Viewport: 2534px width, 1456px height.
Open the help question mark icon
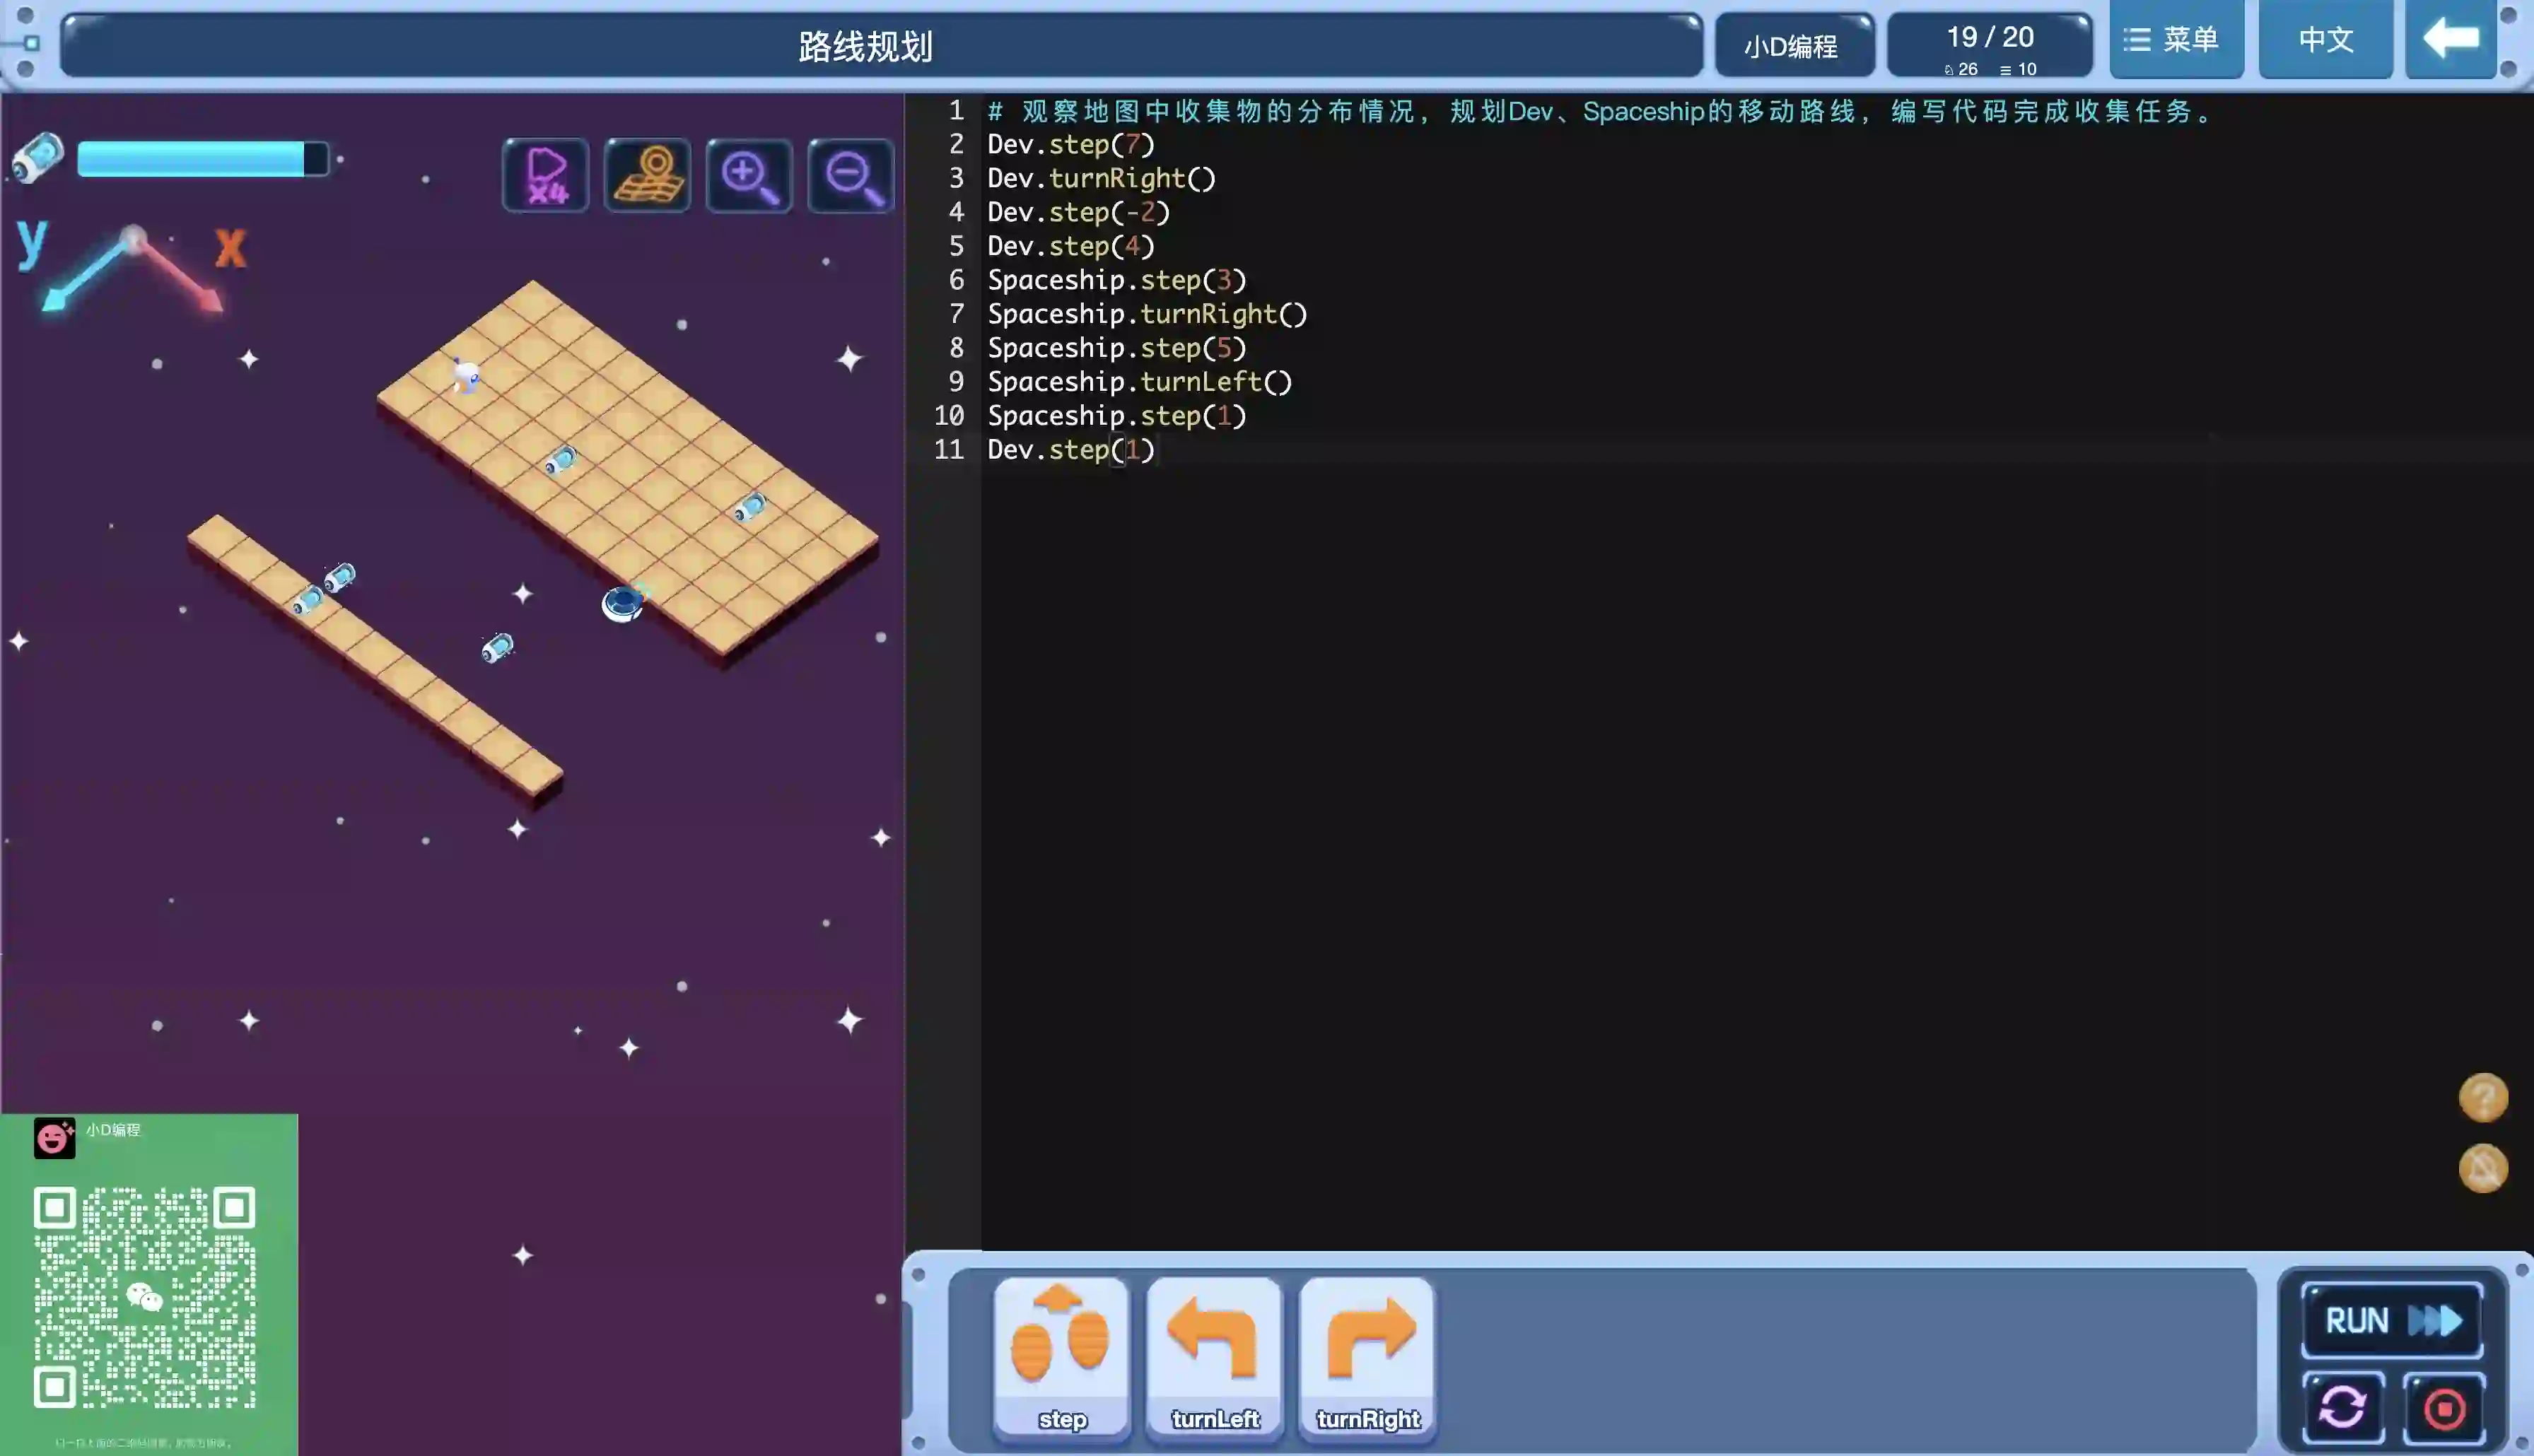click(2482, 1098)
